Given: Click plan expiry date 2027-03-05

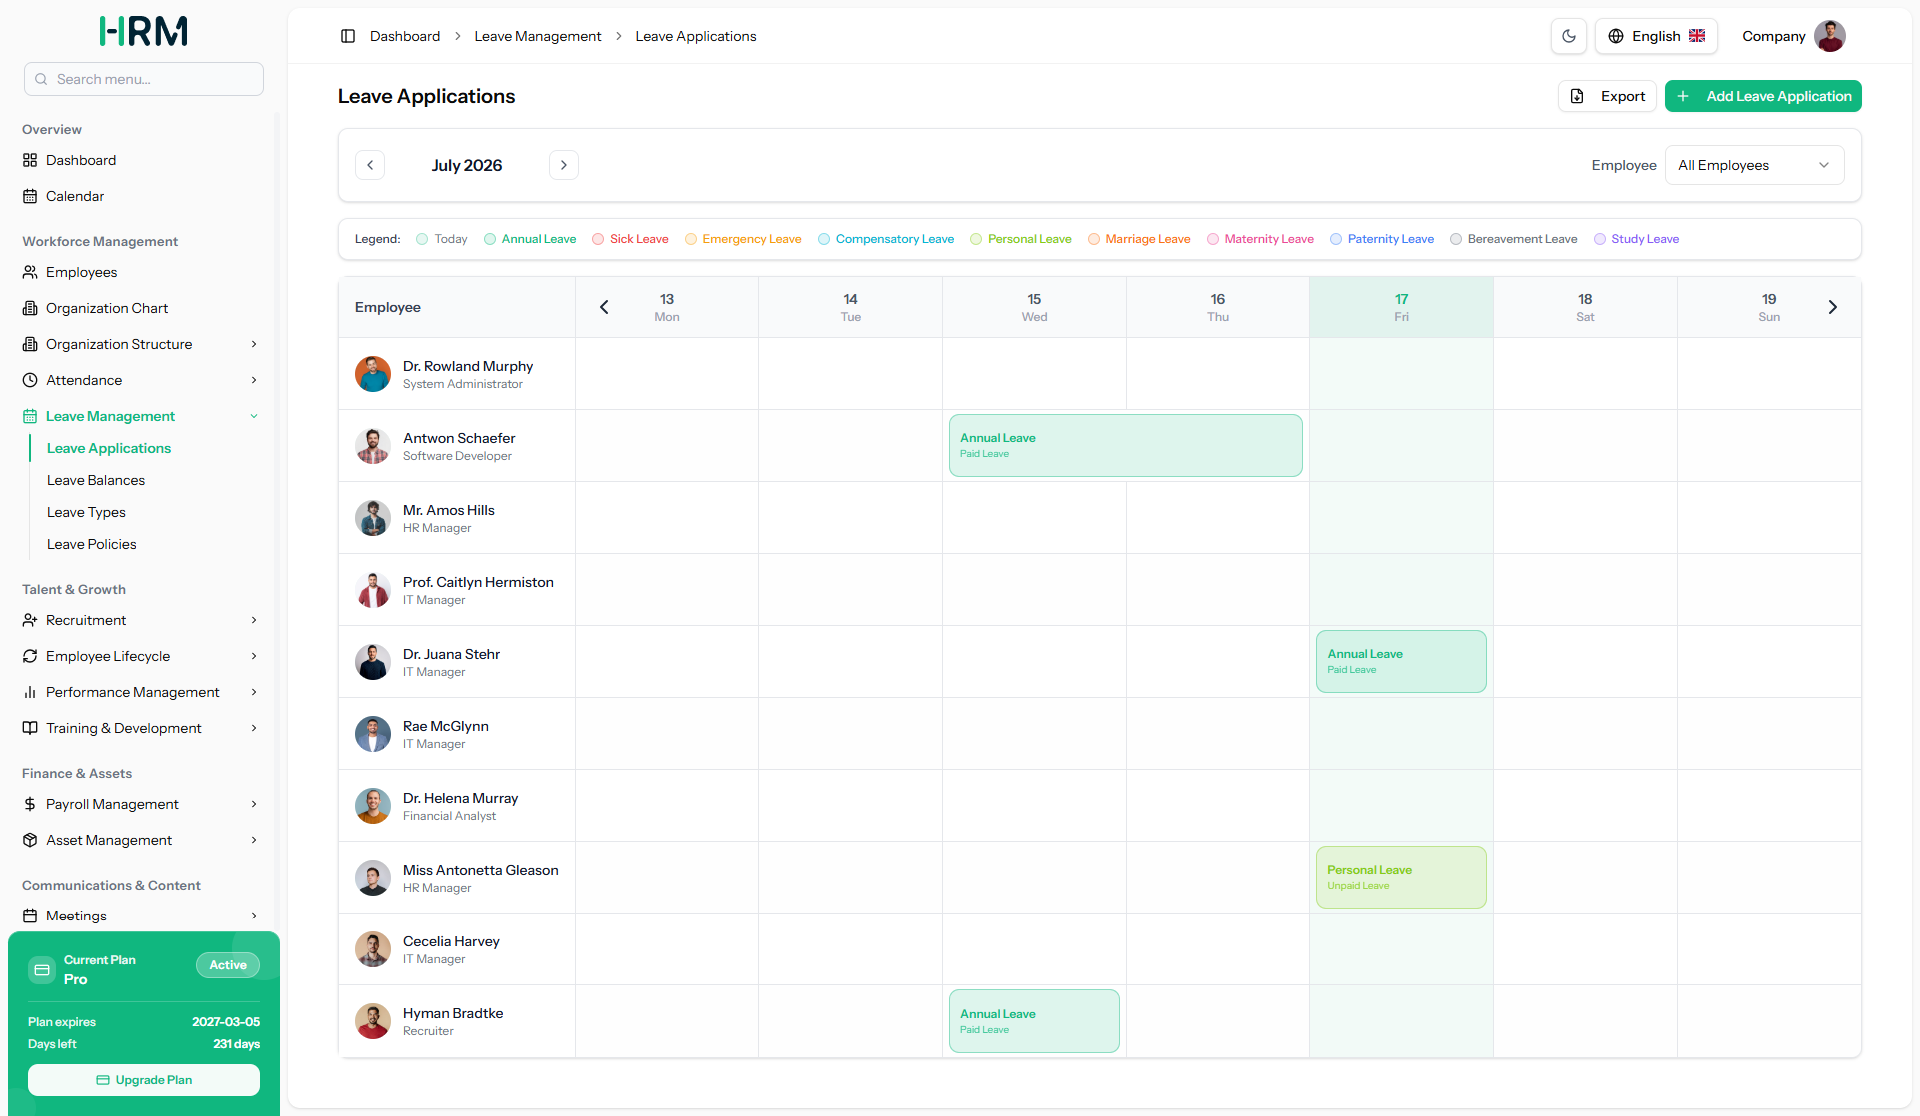Looking at the screenshot, I should click(x=226, y=1022).
